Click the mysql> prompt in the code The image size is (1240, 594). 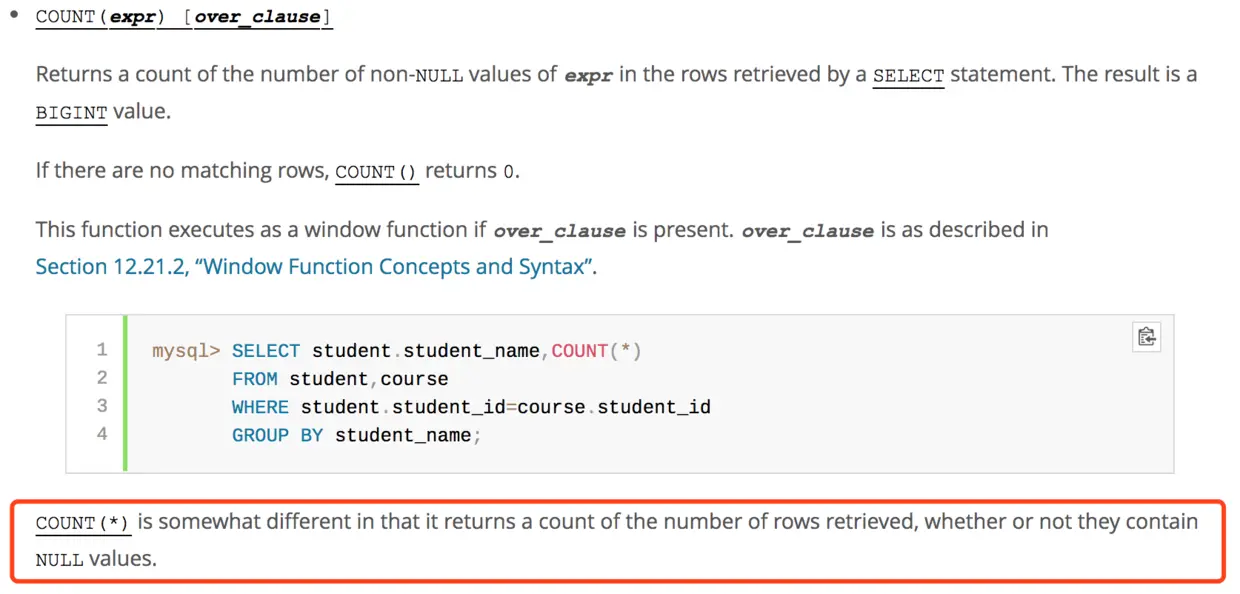pos(185,351)
